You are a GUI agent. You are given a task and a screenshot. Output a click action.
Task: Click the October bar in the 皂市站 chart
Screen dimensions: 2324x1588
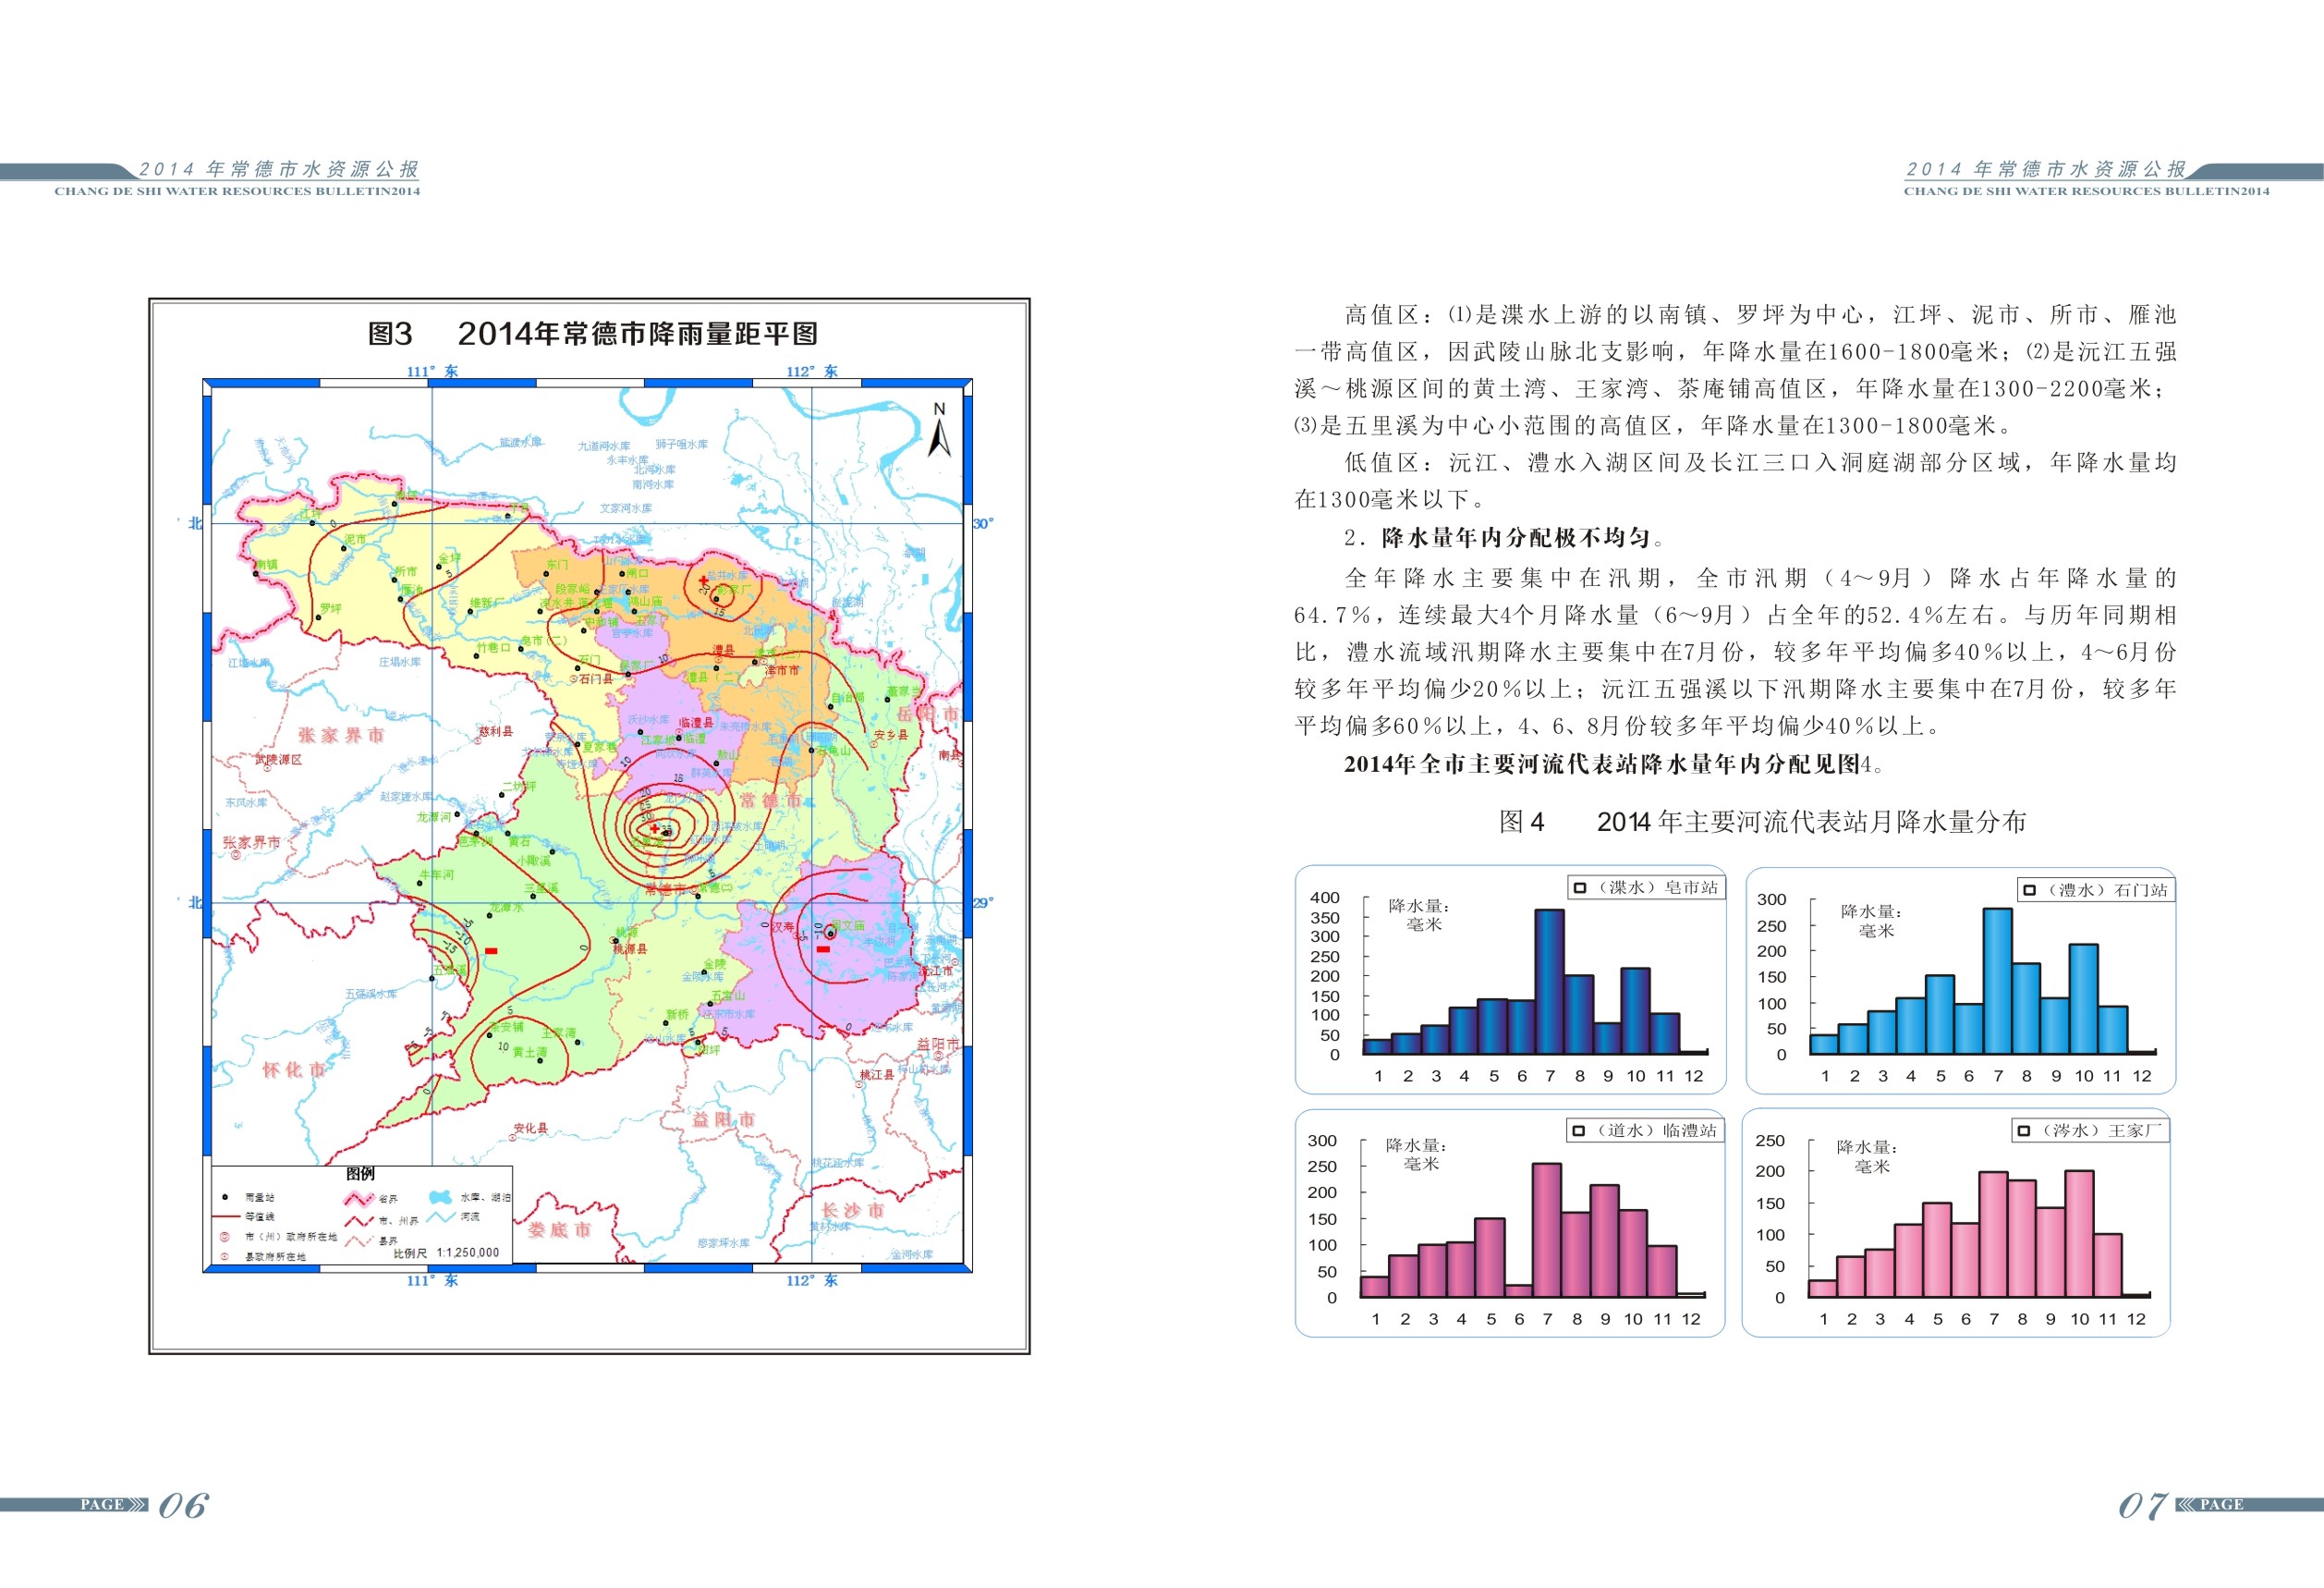pyautogui.click(x=1635, y=1011)
